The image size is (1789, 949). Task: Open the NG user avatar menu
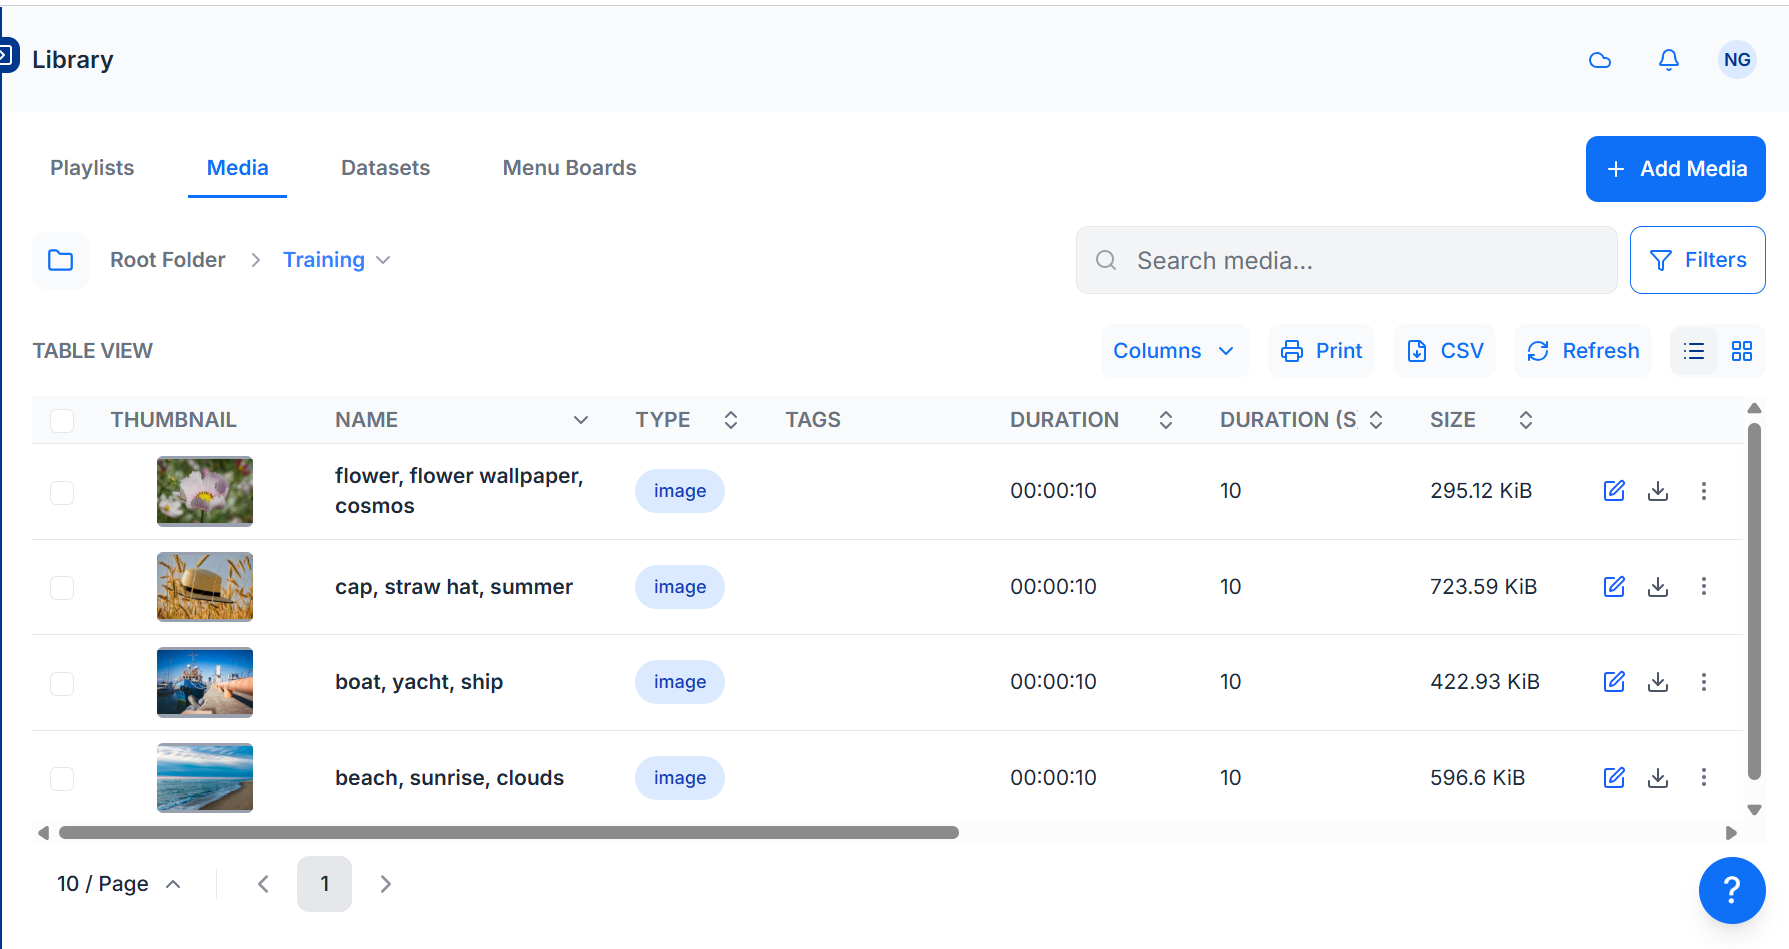[1737, 60]
